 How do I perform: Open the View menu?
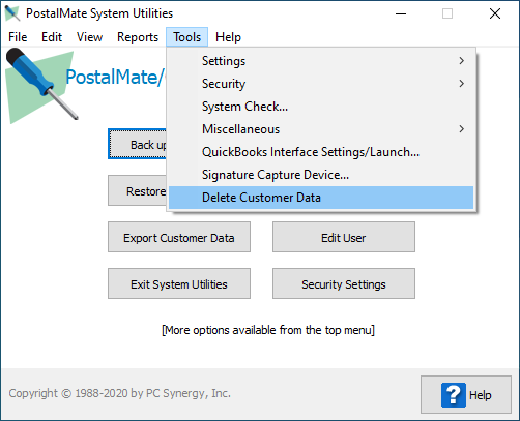click(90, 37)
